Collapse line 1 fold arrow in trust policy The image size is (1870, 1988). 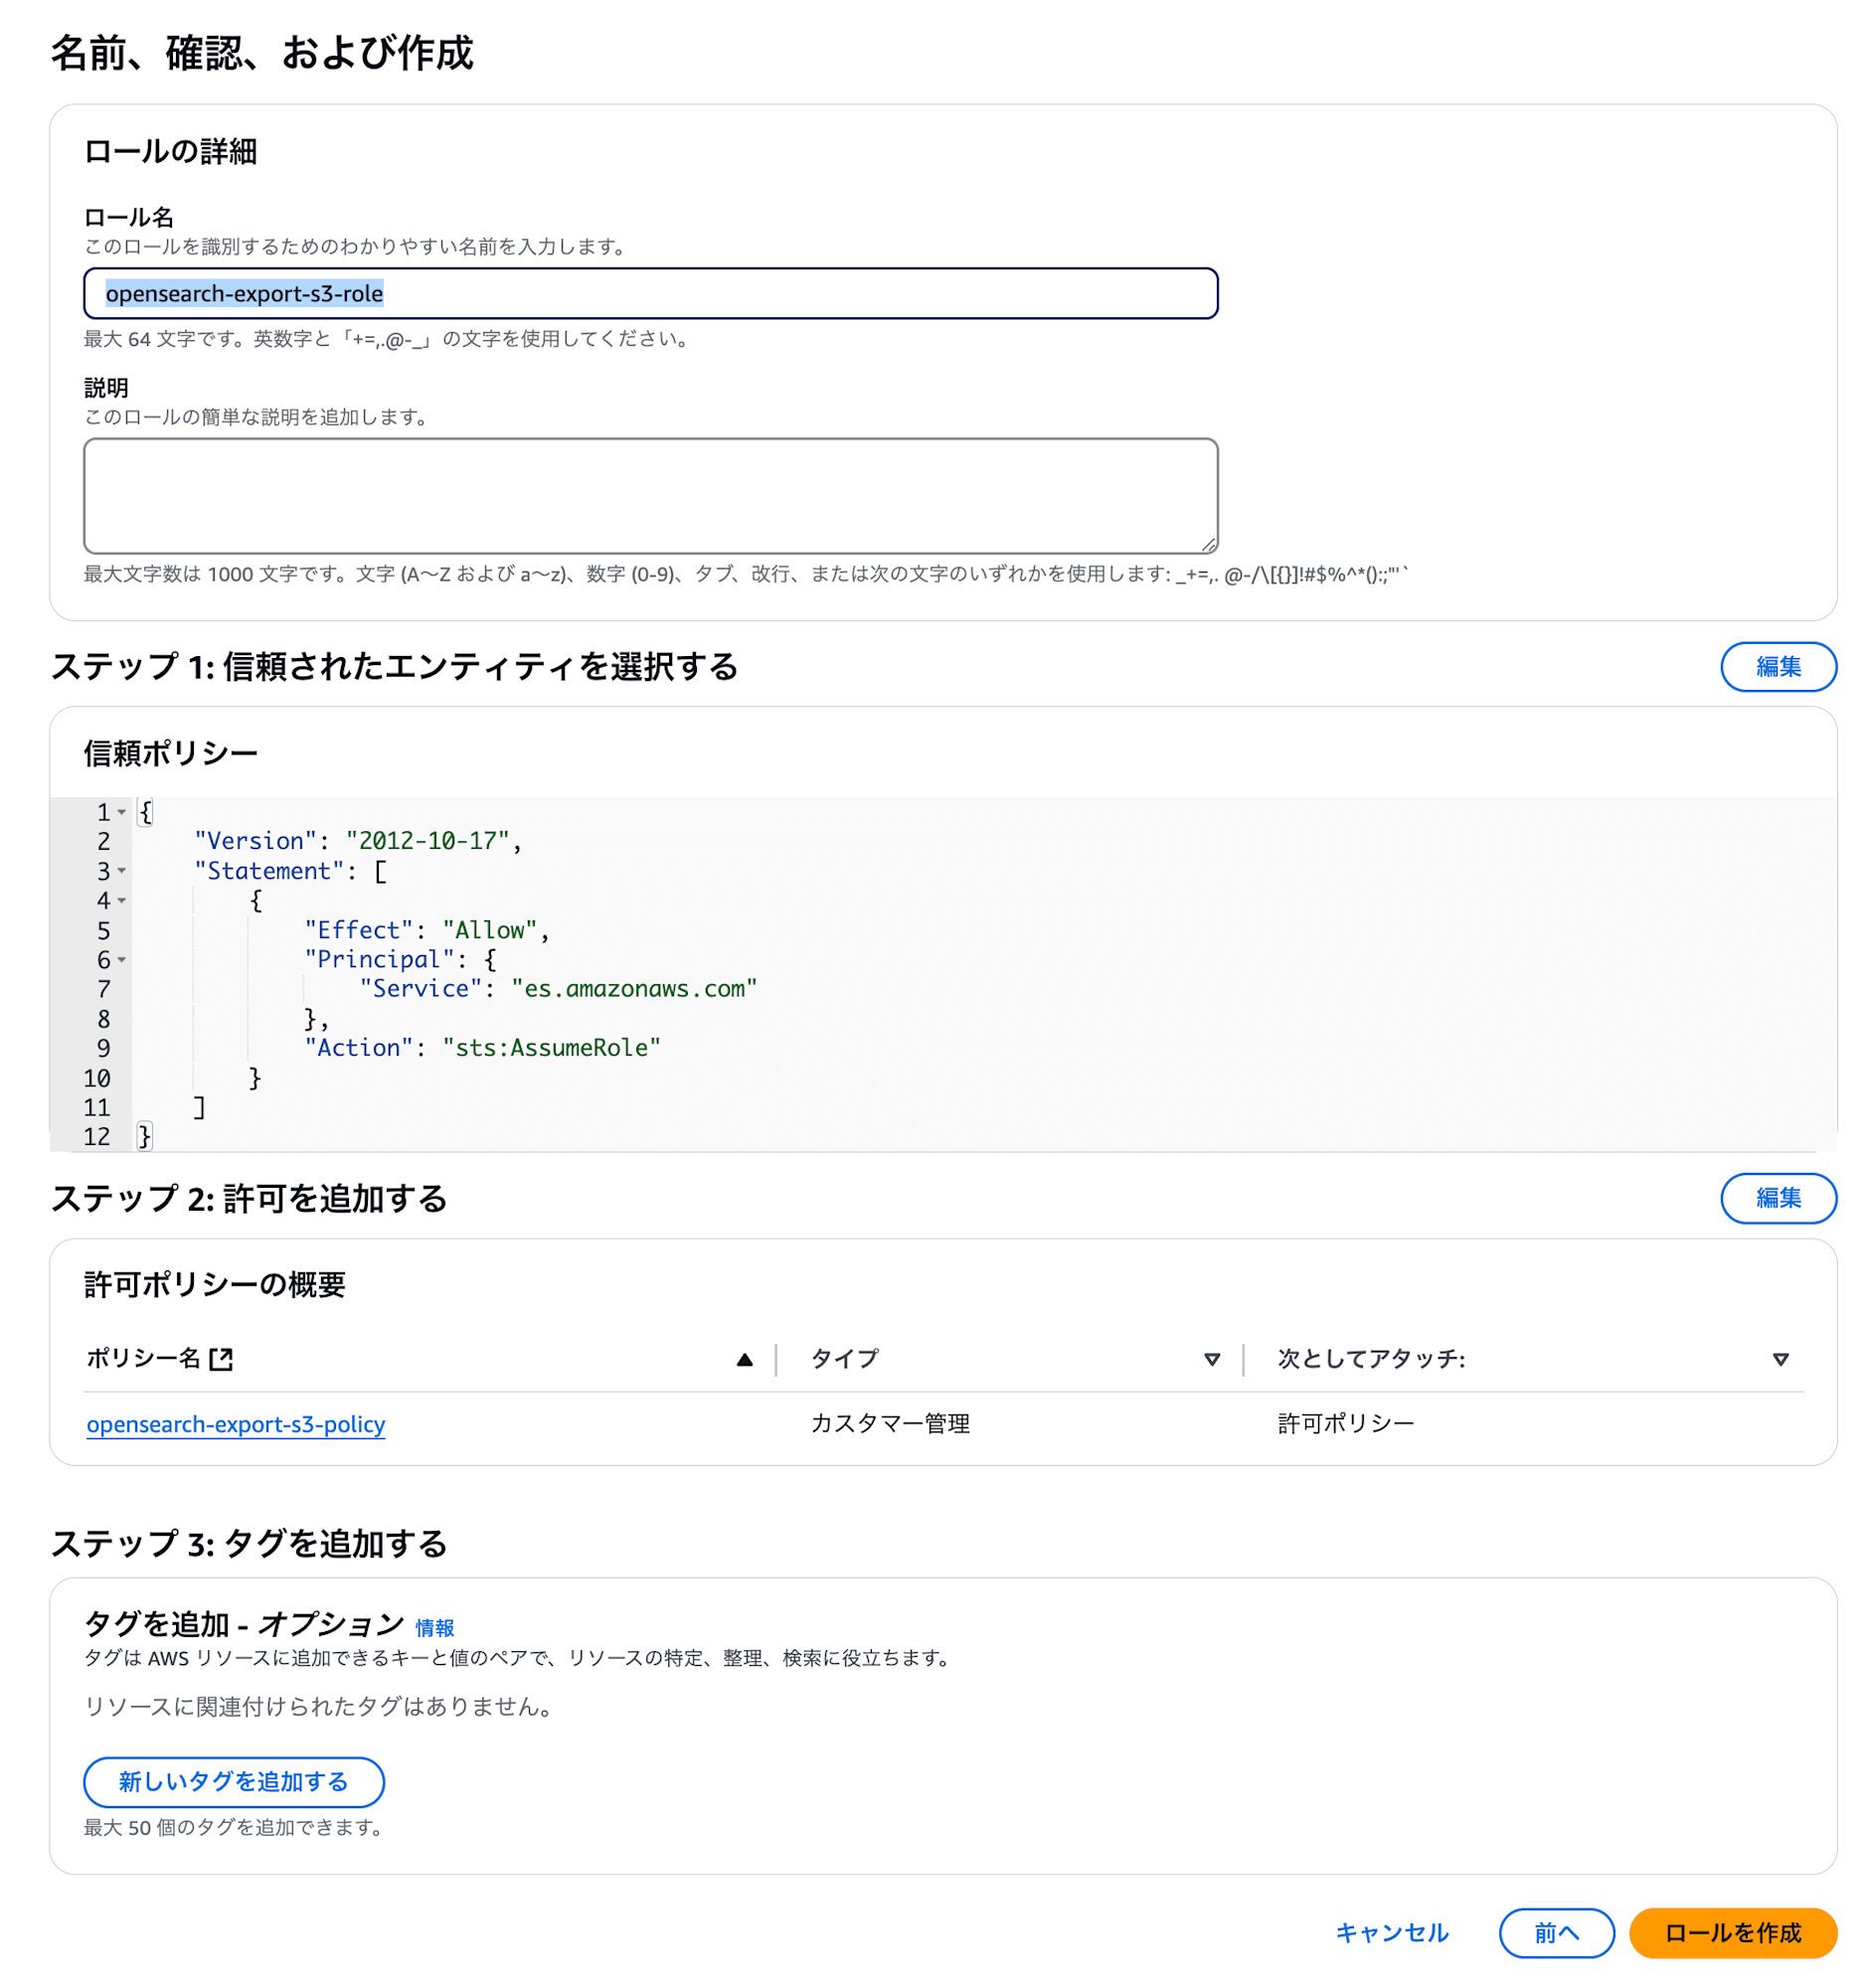click(122, 812)
